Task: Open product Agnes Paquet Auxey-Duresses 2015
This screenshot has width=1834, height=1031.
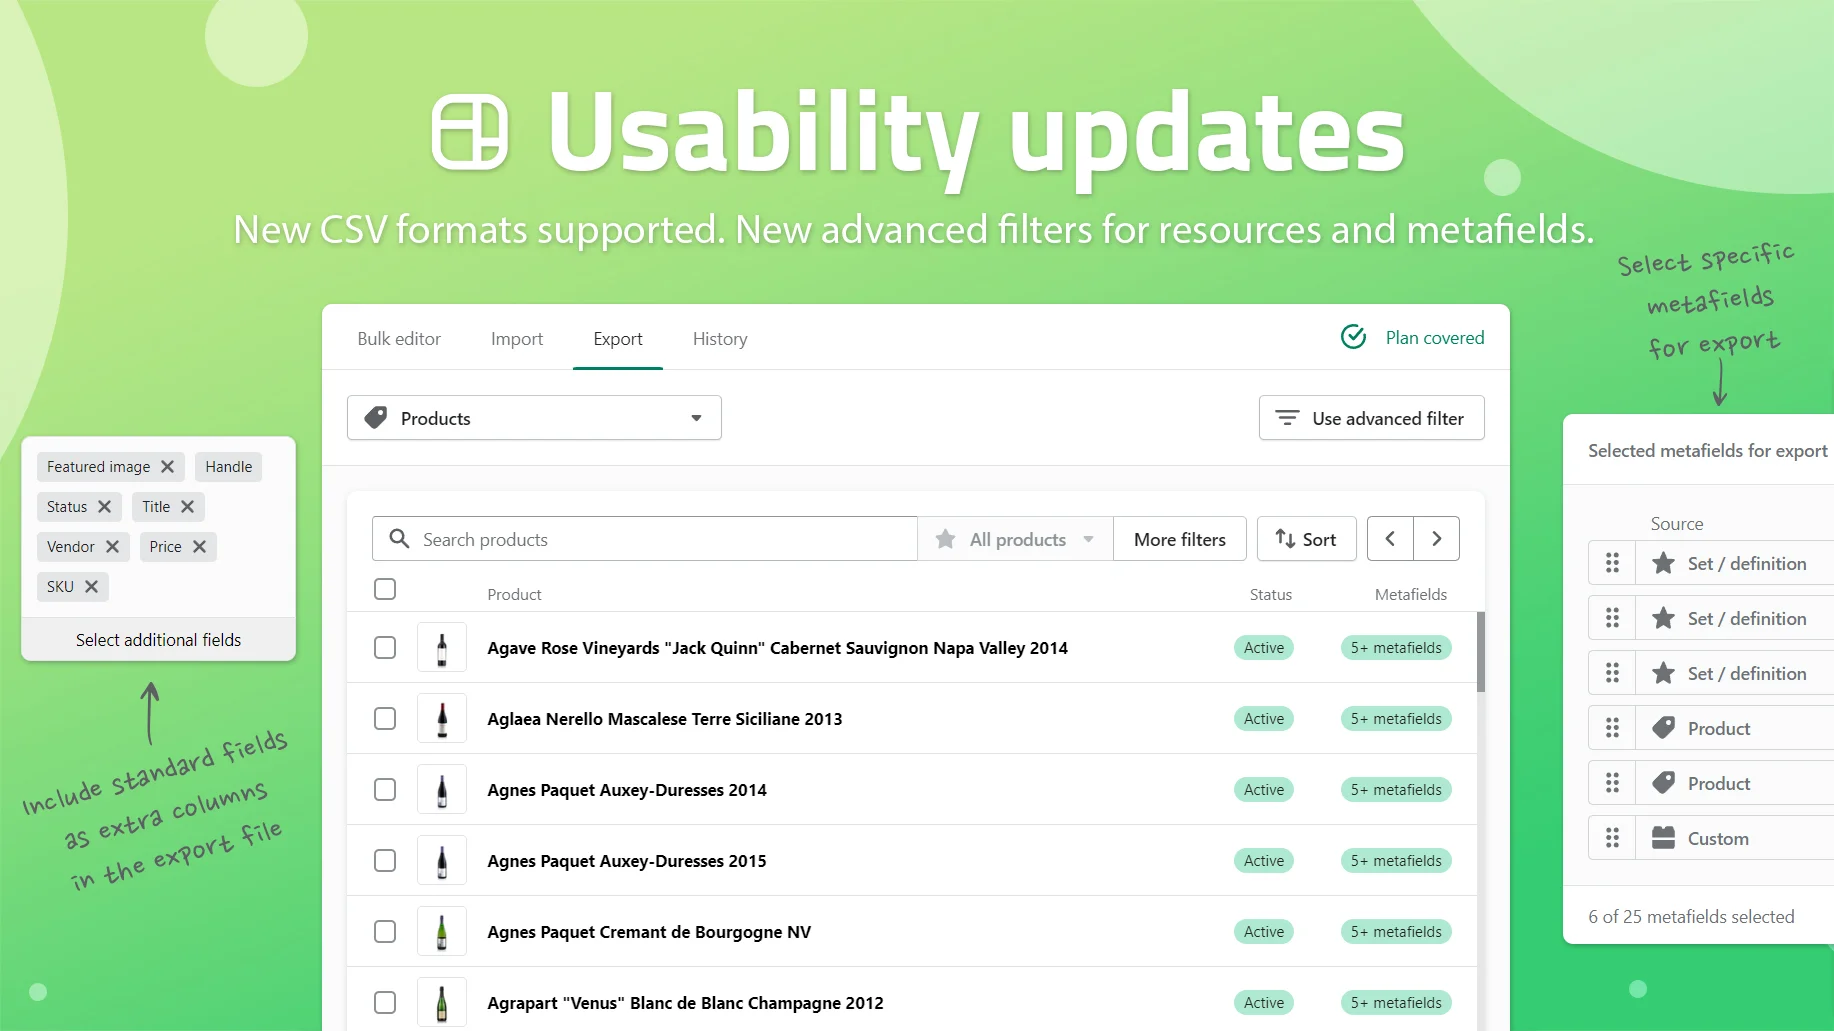Action: (627, 861)
